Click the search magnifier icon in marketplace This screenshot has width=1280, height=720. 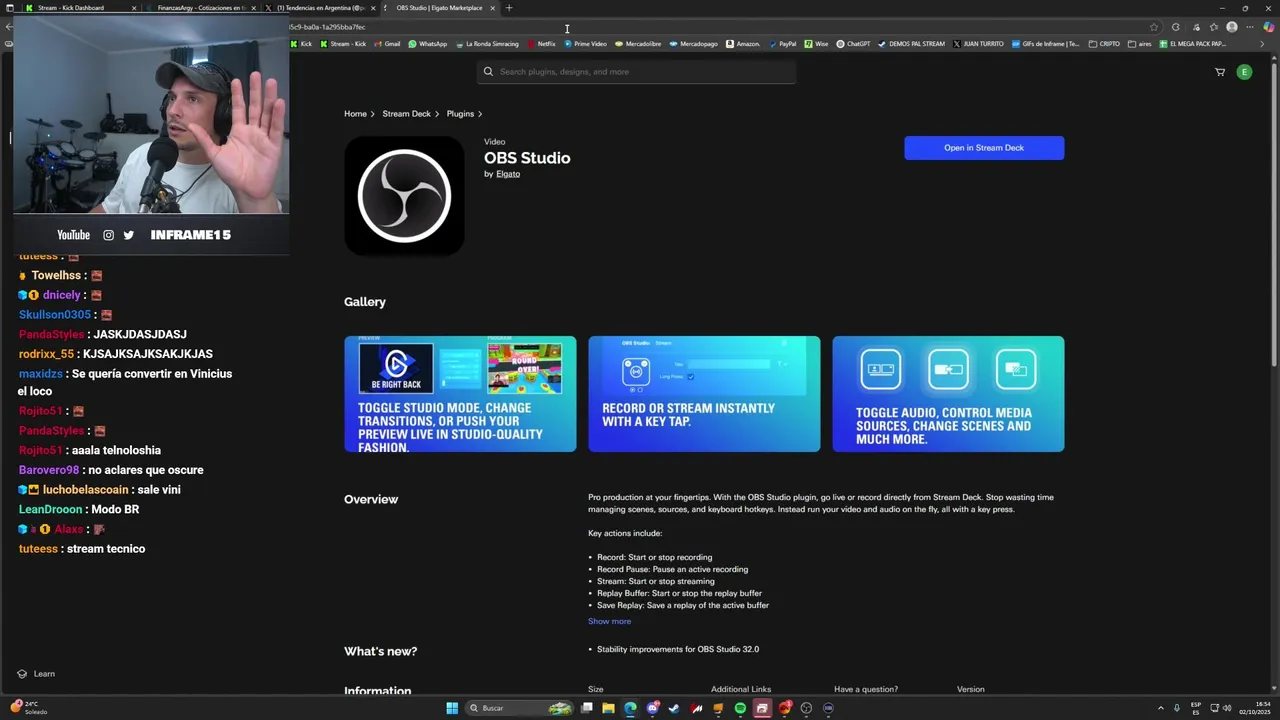(488, 72)
